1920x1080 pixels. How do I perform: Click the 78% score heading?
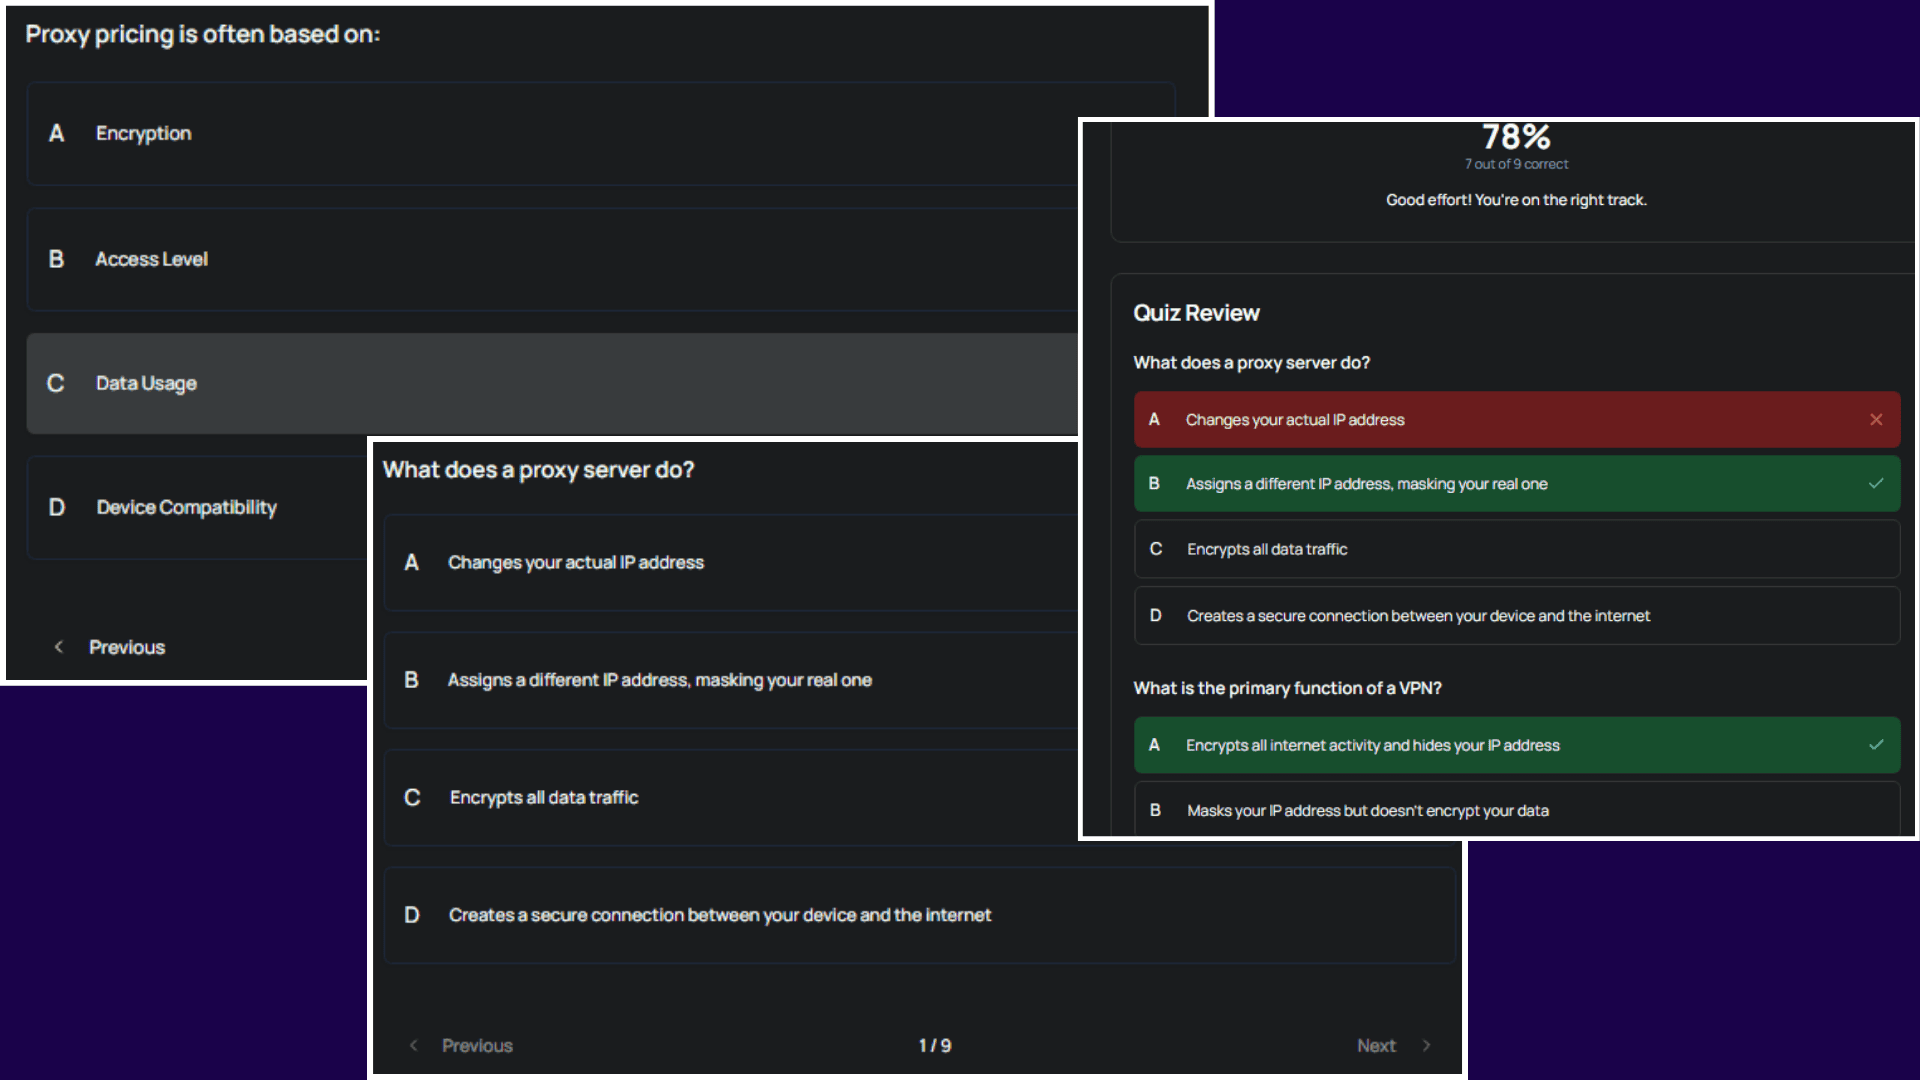tap(1515, 137)
